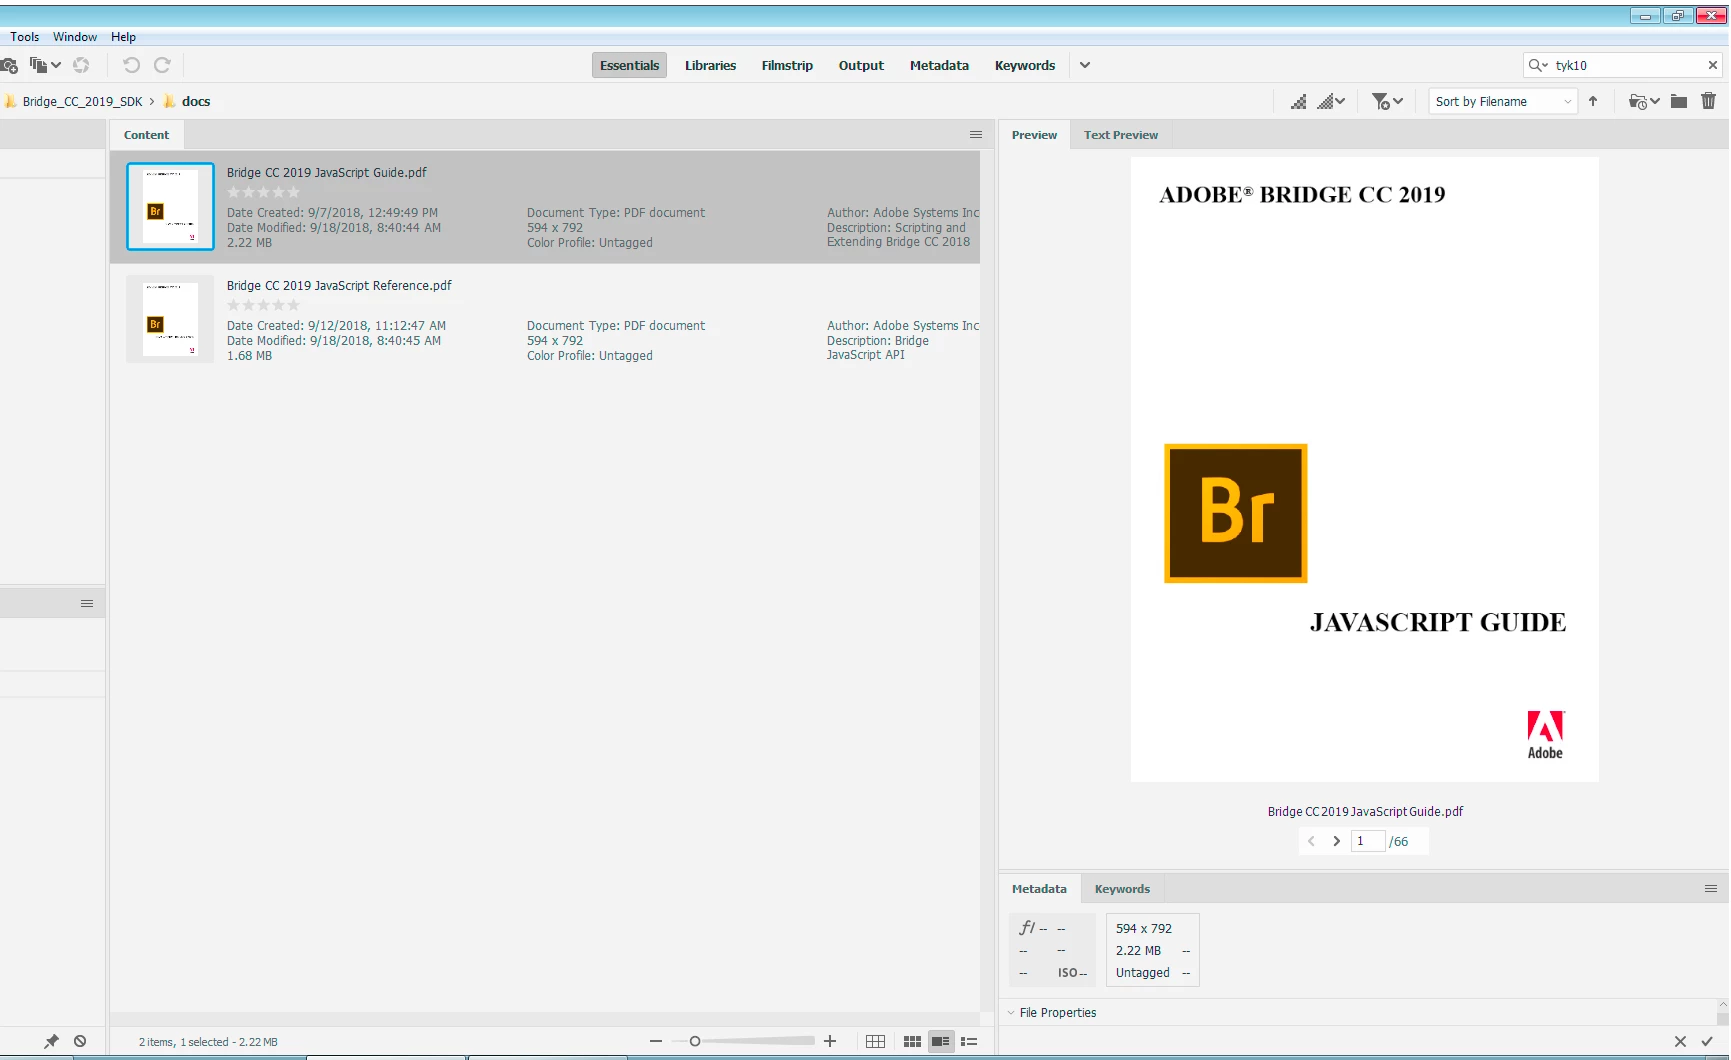The width and height of the screenshot is (1731, 1060).
Task: Switch to the Keywords workspace
Action: pyautogui.click(x=1025, y=65)
